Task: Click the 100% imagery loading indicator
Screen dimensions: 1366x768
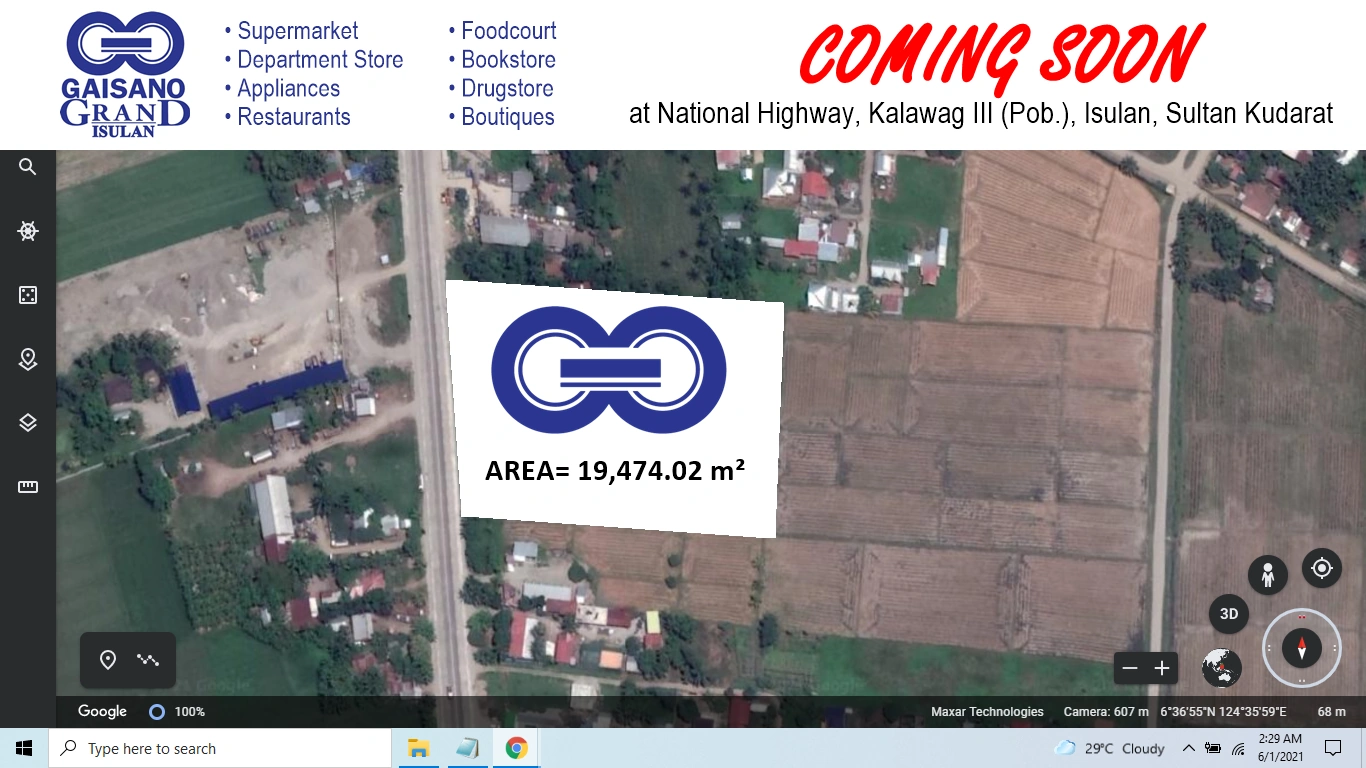Action: click(177, 712)
